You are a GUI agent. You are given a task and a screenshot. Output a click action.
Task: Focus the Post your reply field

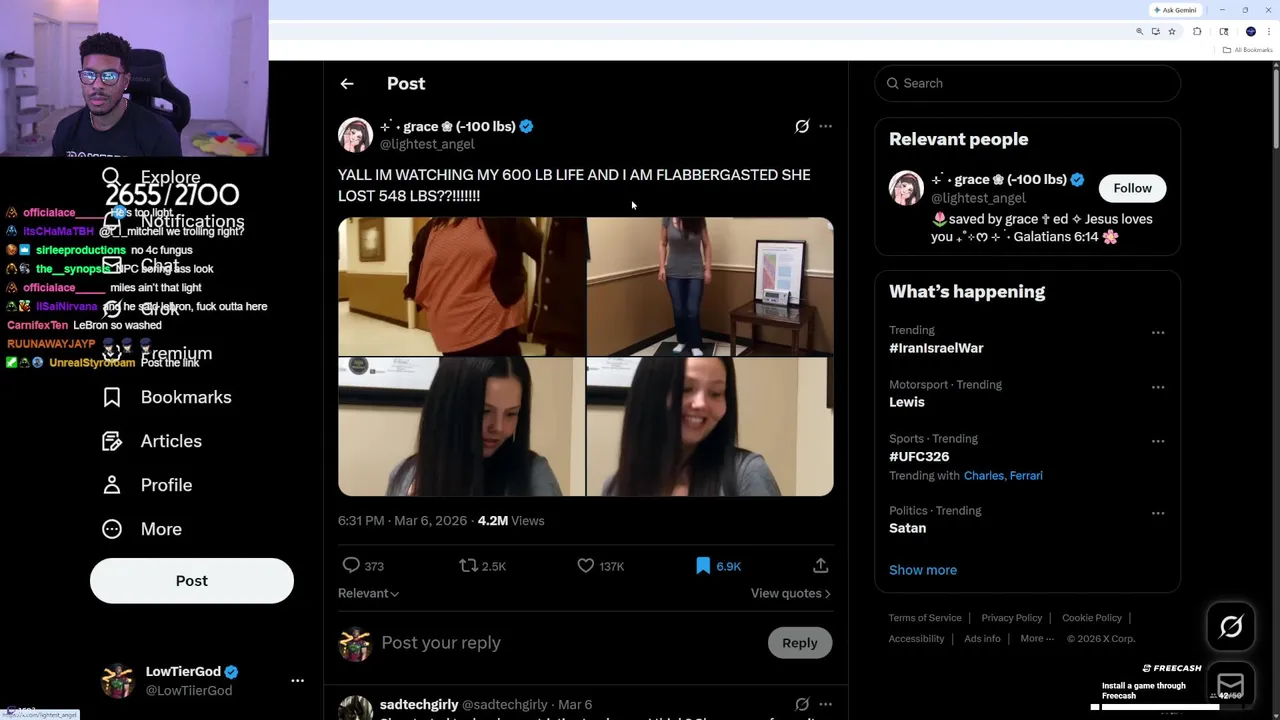(x=568, y=643)
